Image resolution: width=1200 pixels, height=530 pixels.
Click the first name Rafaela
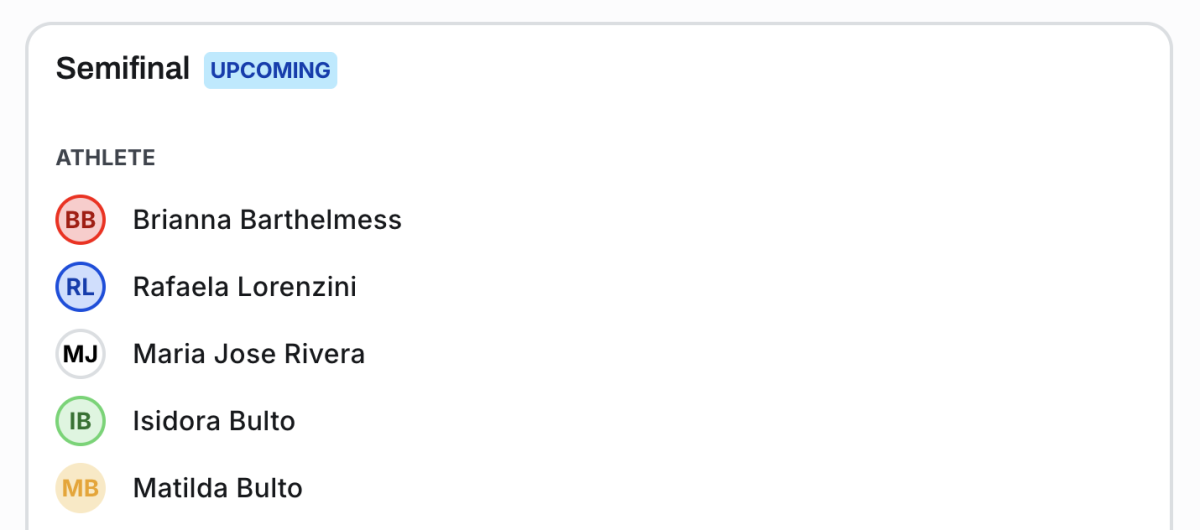180,287
